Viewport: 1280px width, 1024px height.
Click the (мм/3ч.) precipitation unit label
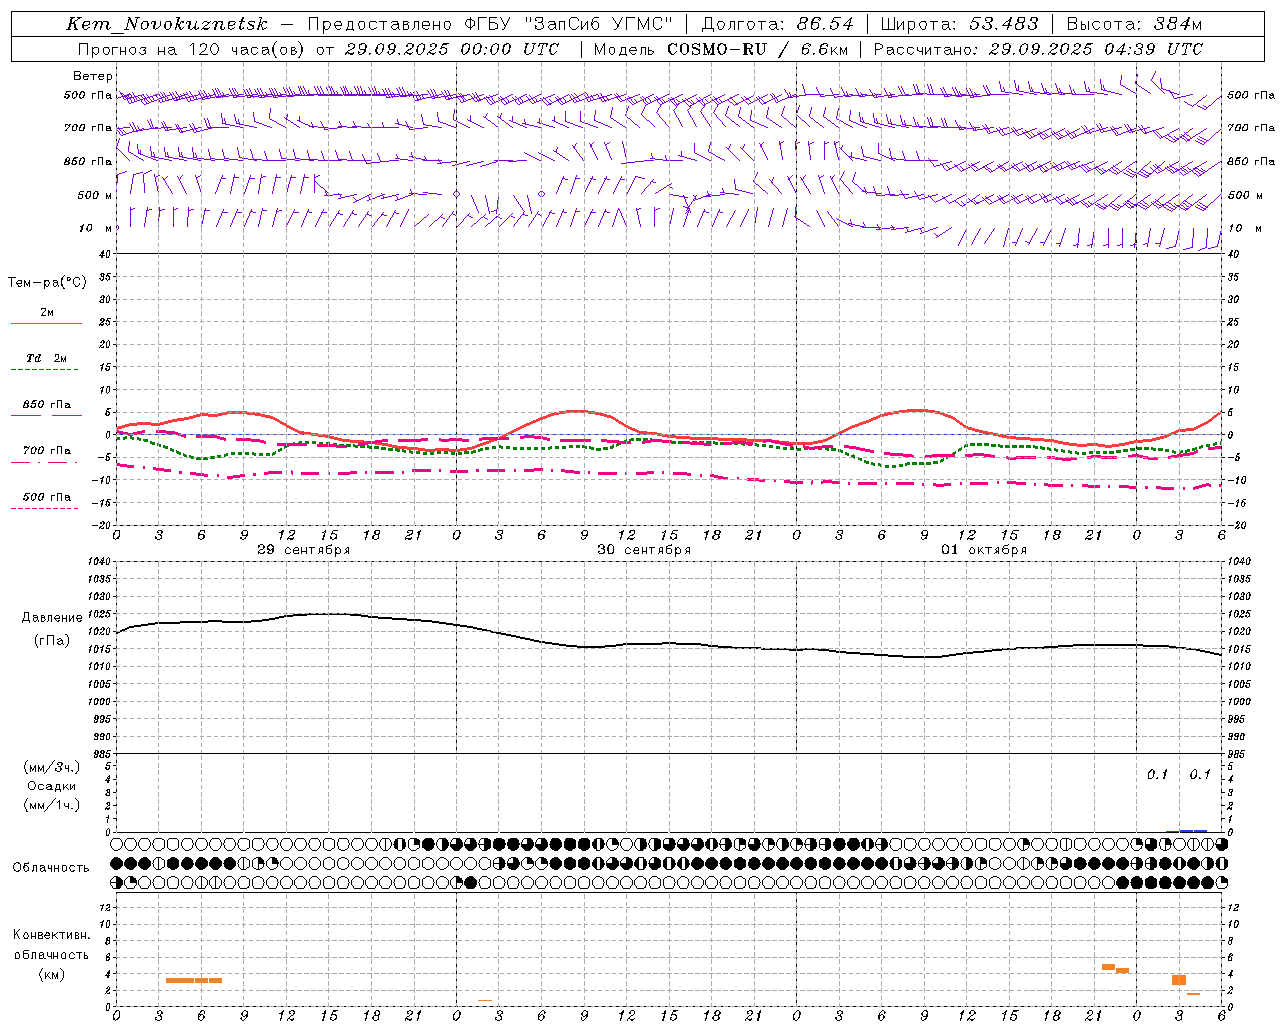tap(52, 767)
